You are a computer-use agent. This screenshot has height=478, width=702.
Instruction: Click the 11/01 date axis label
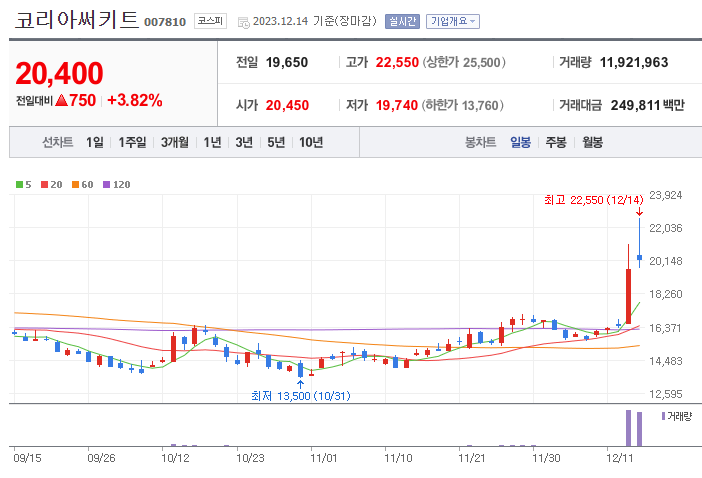pos(324,458)
